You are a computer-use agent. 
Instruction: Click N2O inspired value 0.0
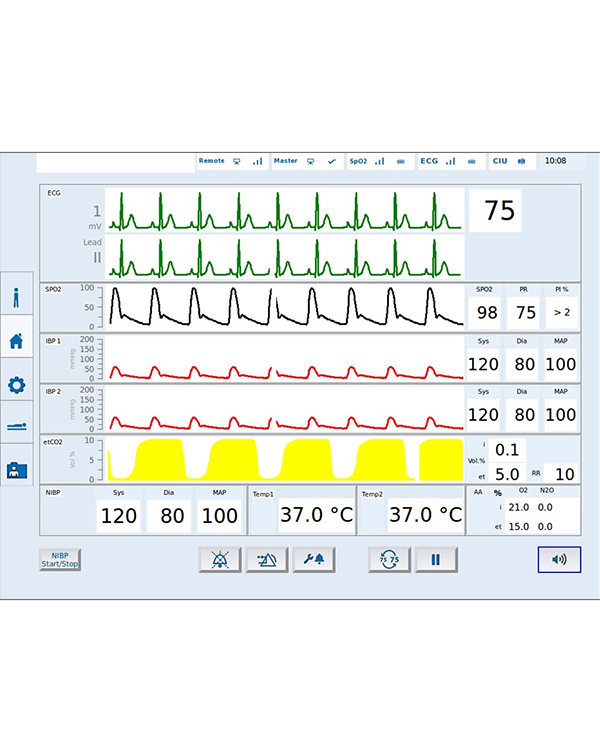coord(545,507)
